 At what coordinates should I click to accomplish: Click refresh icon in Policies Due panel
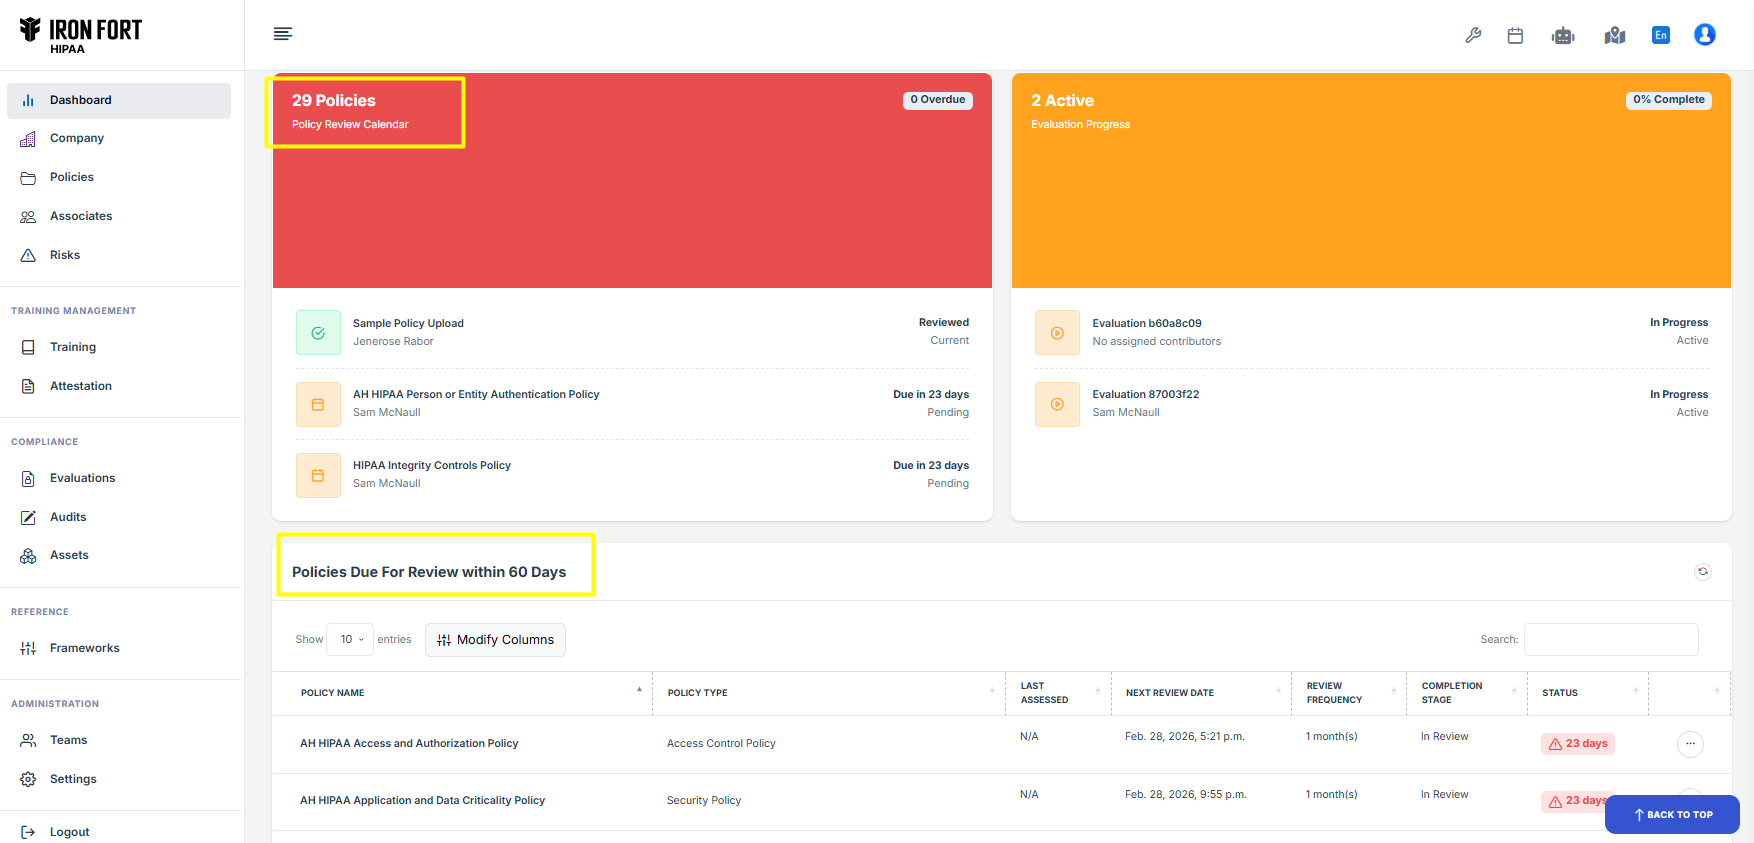pyautogui.click(x=1702, y=572)
